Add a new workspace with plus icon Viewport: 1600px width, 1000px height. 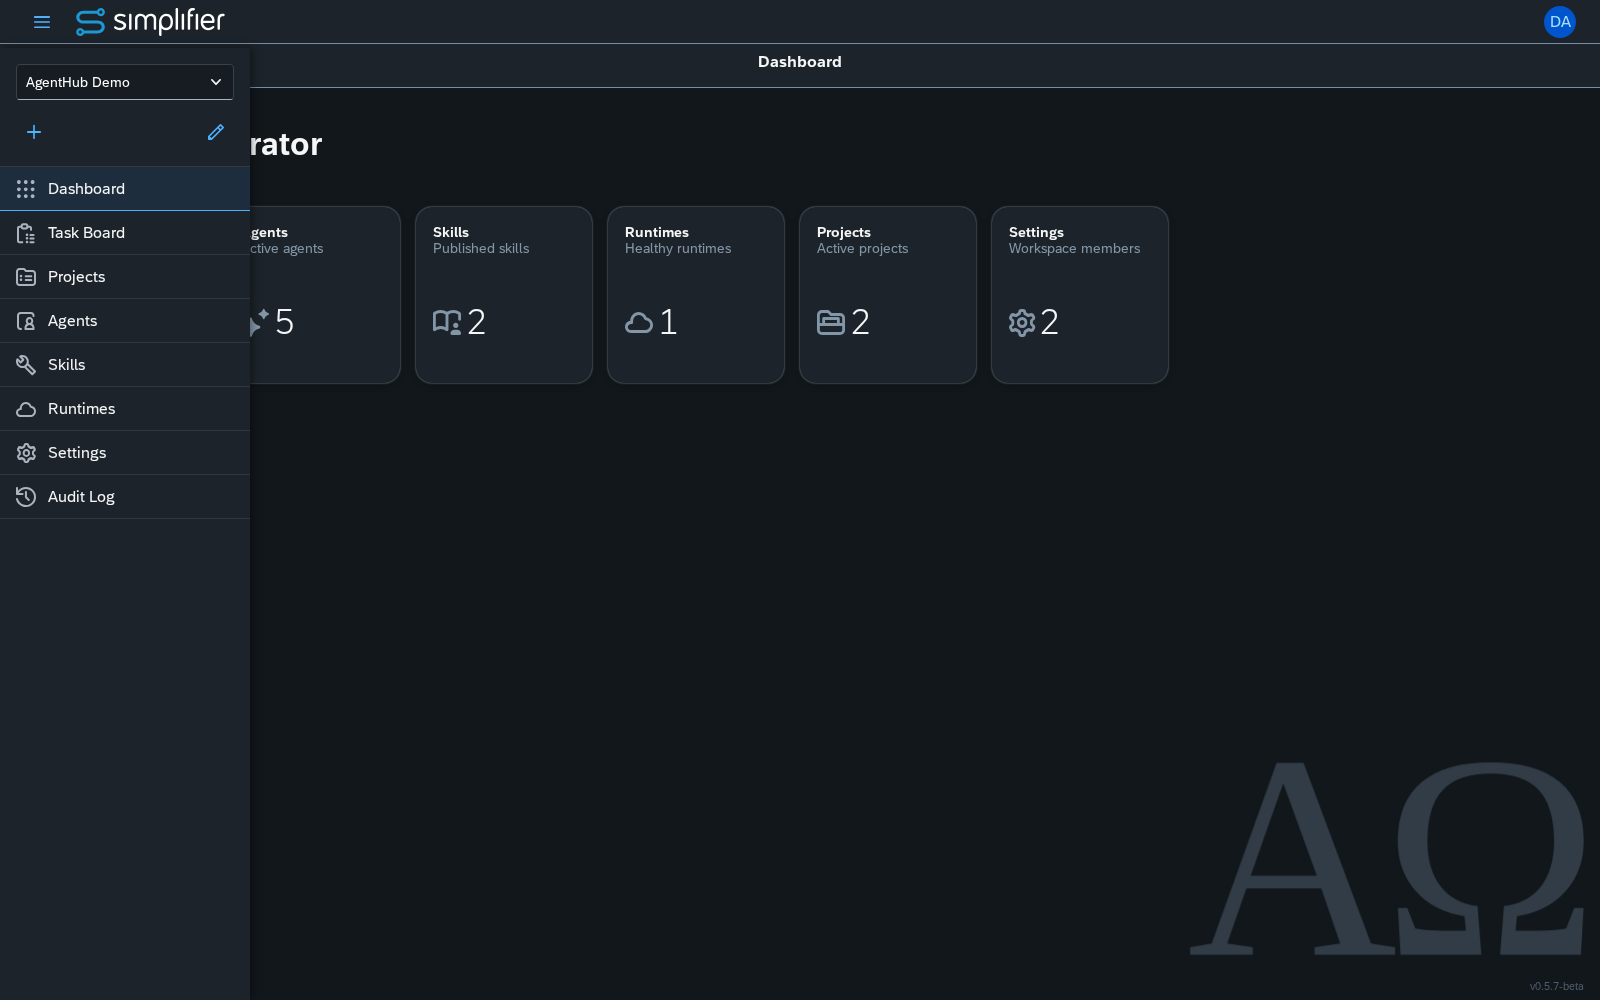click(34, 132)
